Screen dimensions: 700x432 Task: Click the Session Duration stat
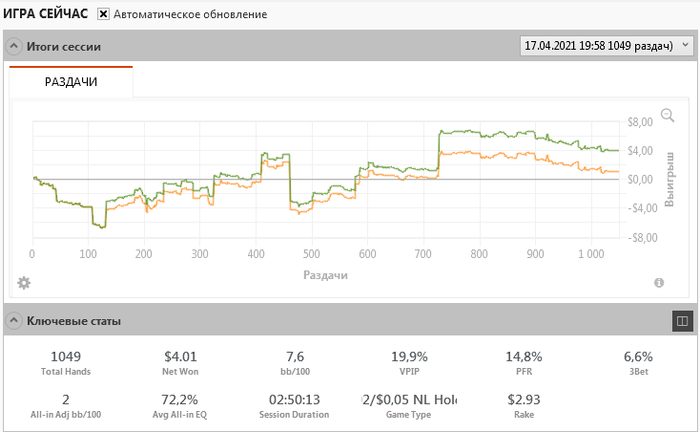pyautogui.click(x=295, y=406)
